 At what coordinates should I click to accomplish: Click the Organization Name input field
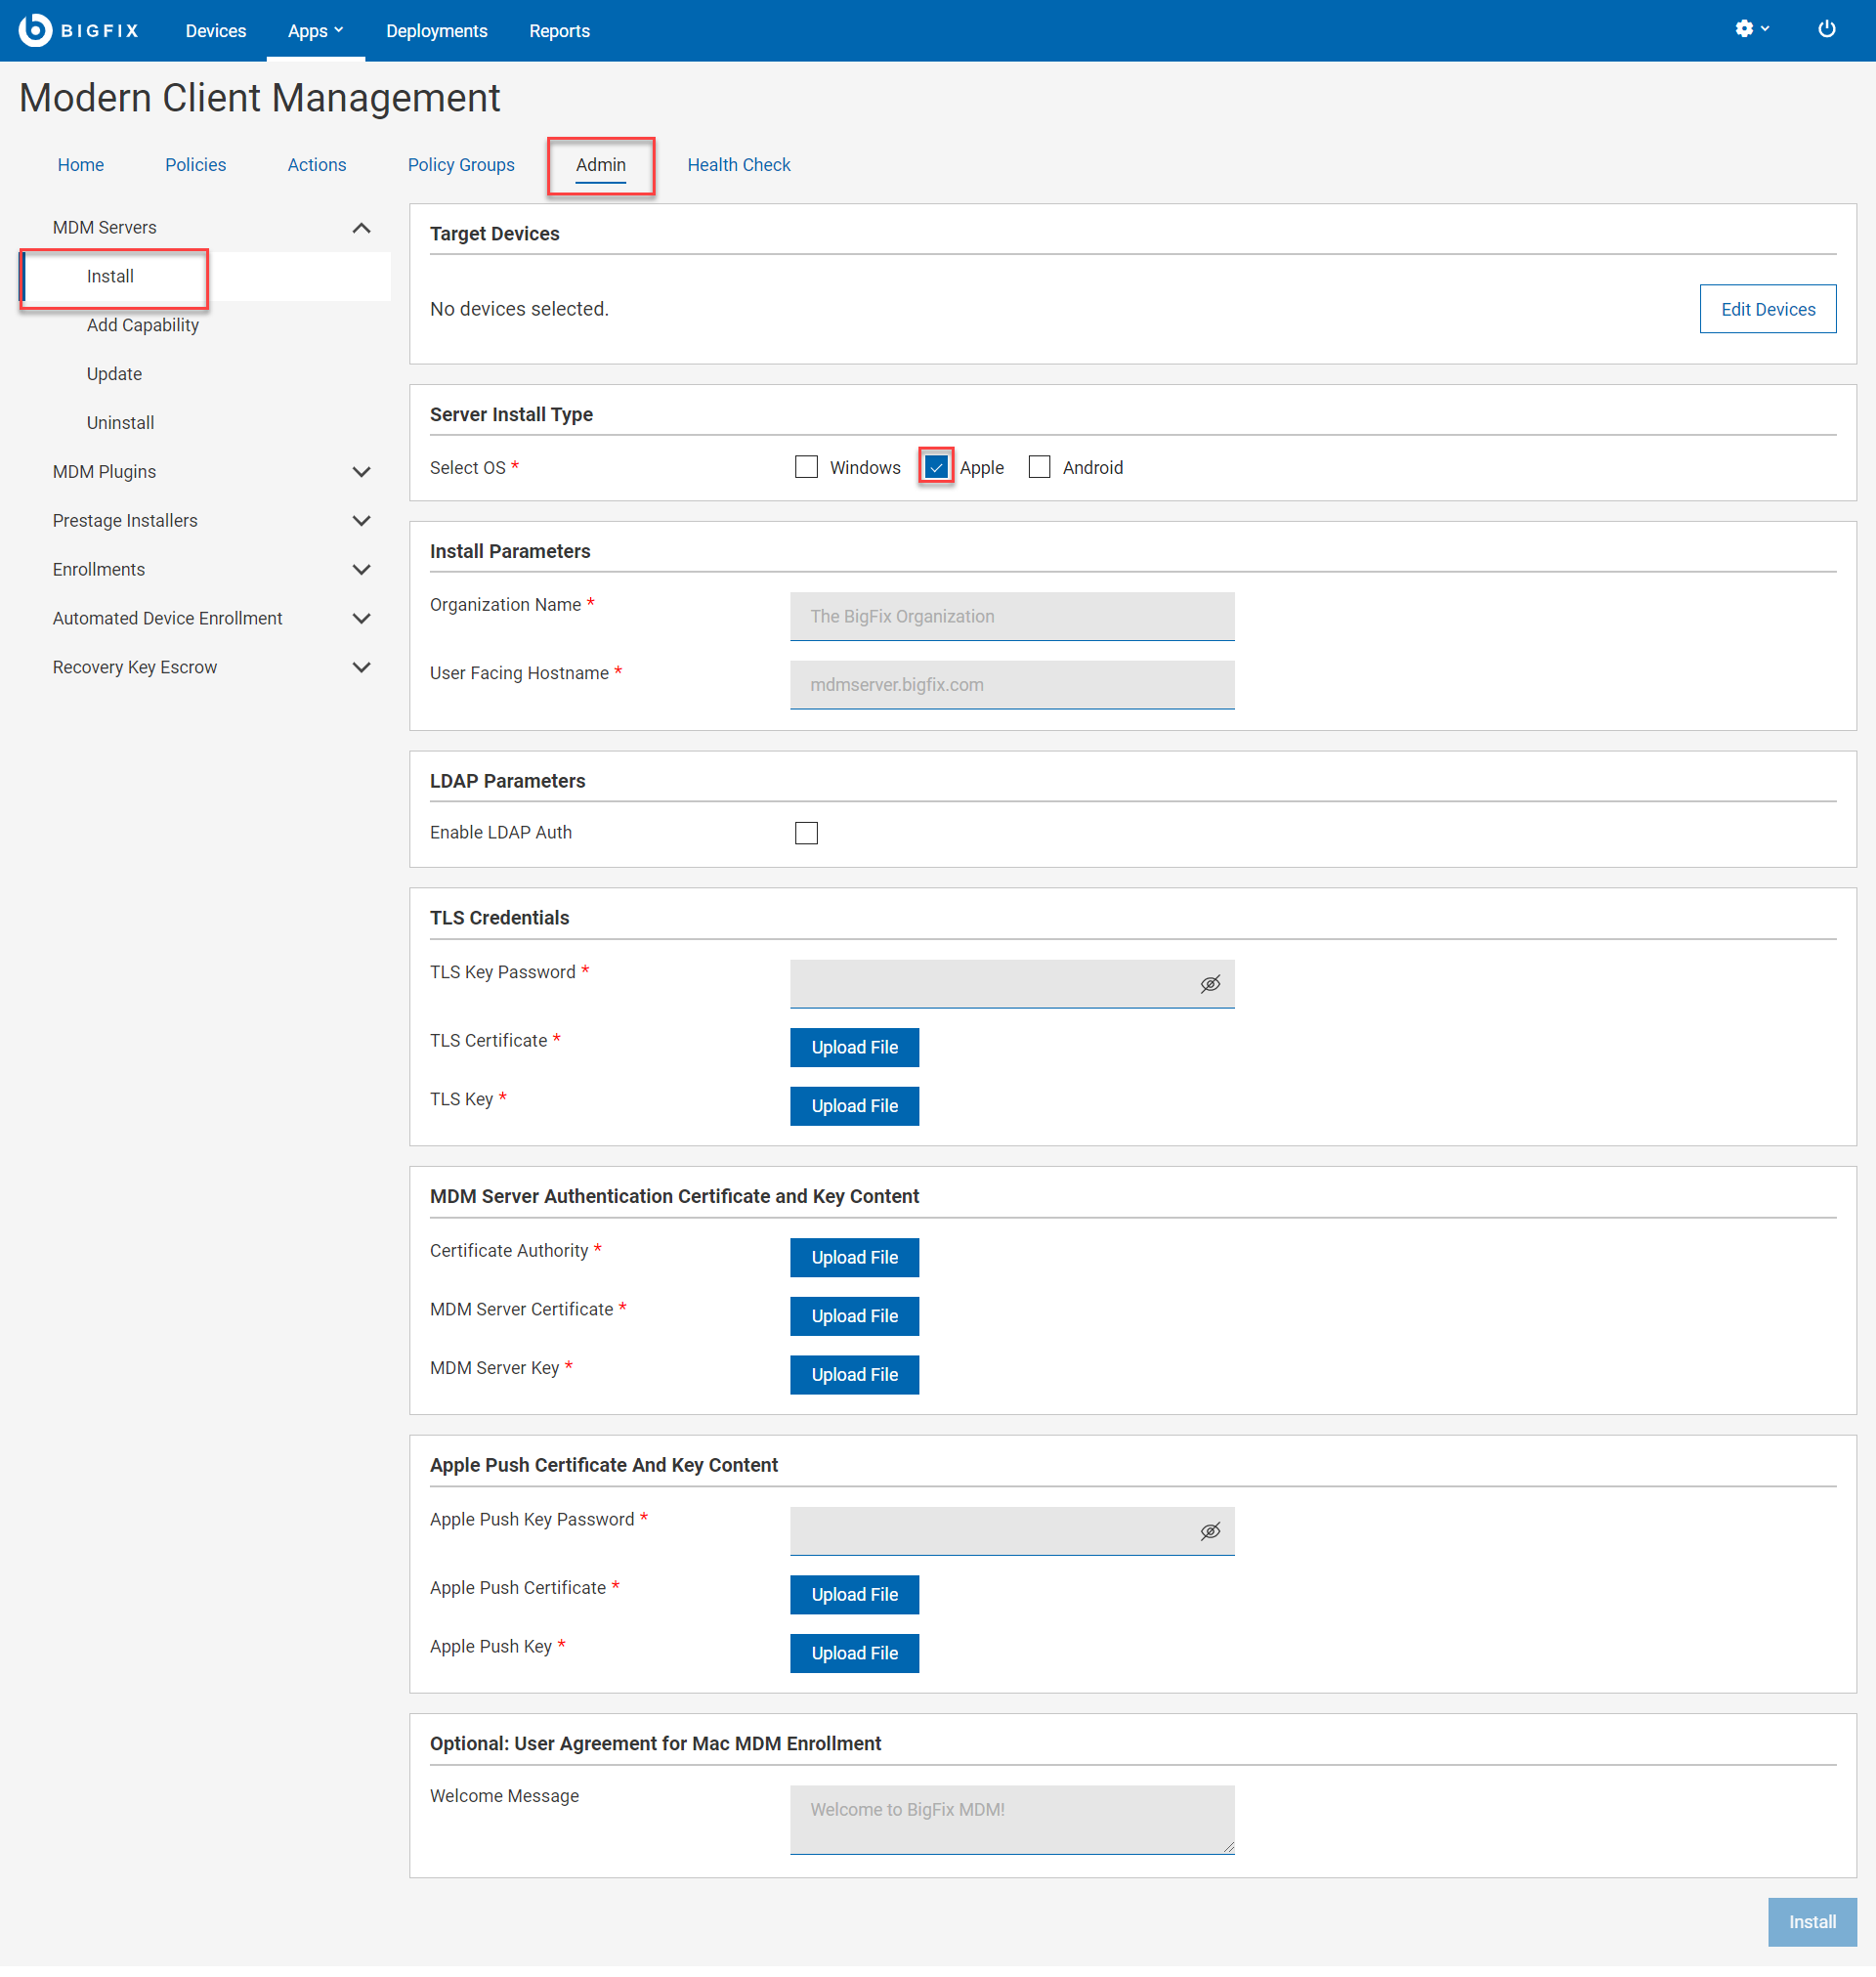[1012, 616]
